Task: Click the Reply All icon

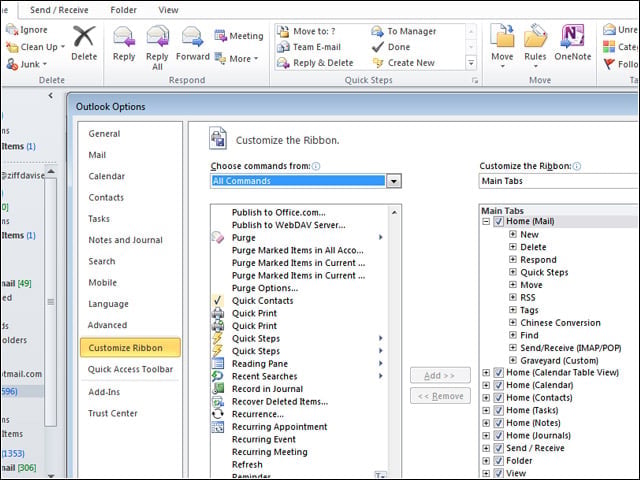Action: 158,37
